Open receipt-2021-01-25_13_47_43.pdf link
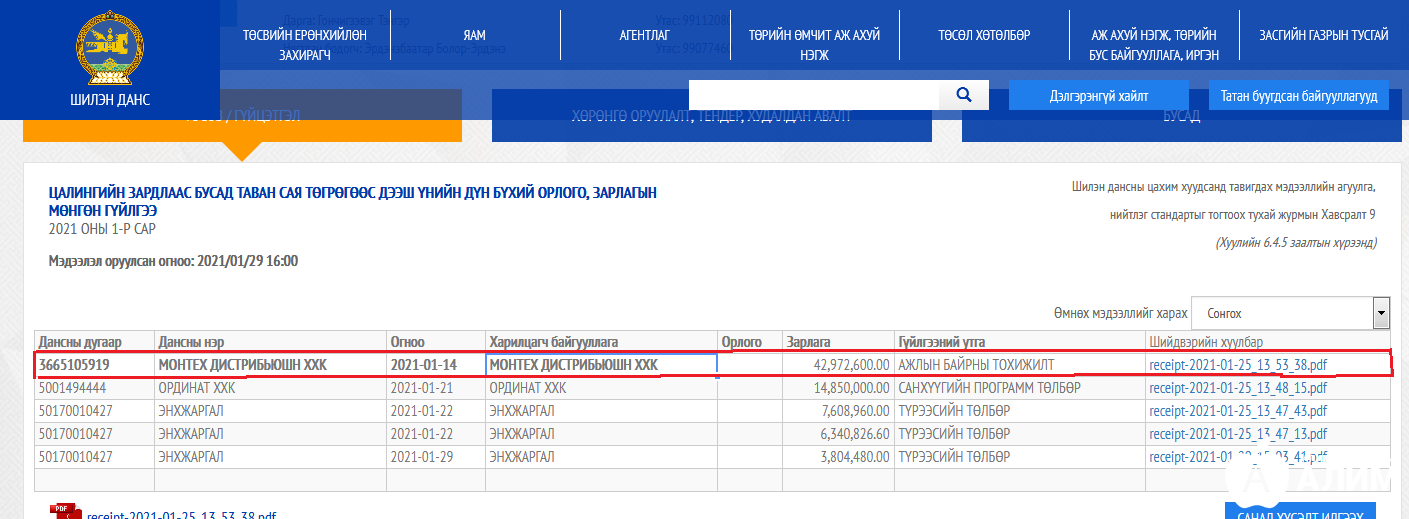Image resolution: width=1409 pixels, height=519 pixels. pos(1238,411)
